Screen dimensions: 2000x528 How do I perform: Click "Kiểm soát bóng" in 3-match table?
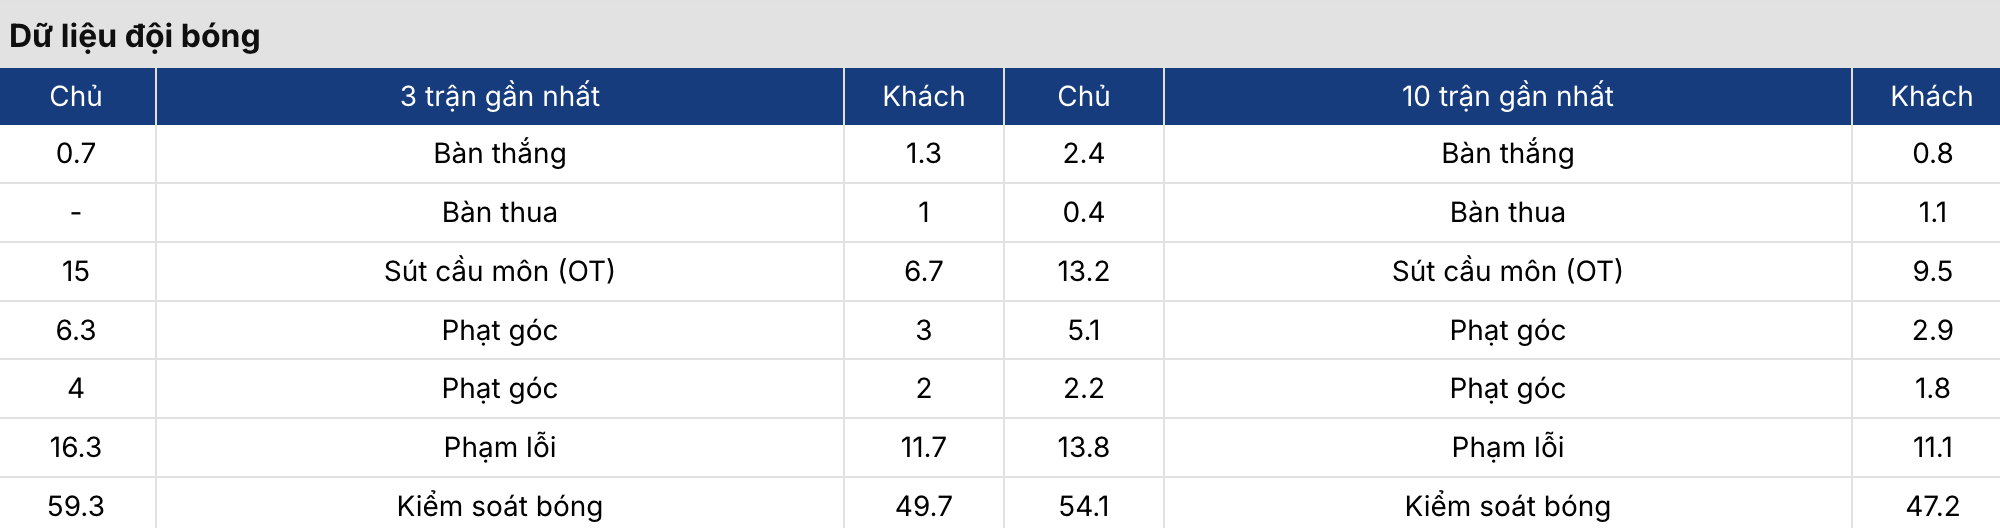coord(500,506)
